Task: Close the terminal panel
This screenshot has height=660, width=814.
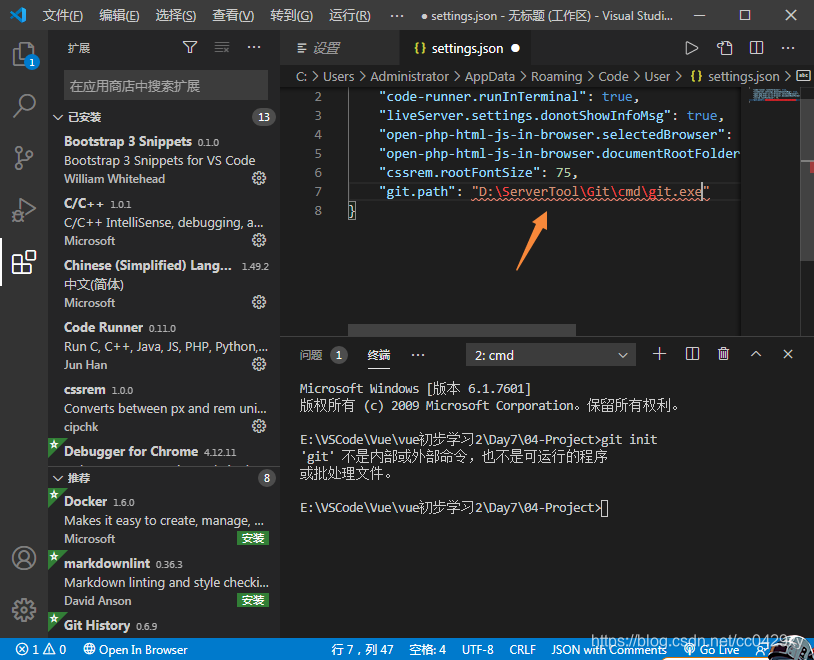Action: click(788, 354)
